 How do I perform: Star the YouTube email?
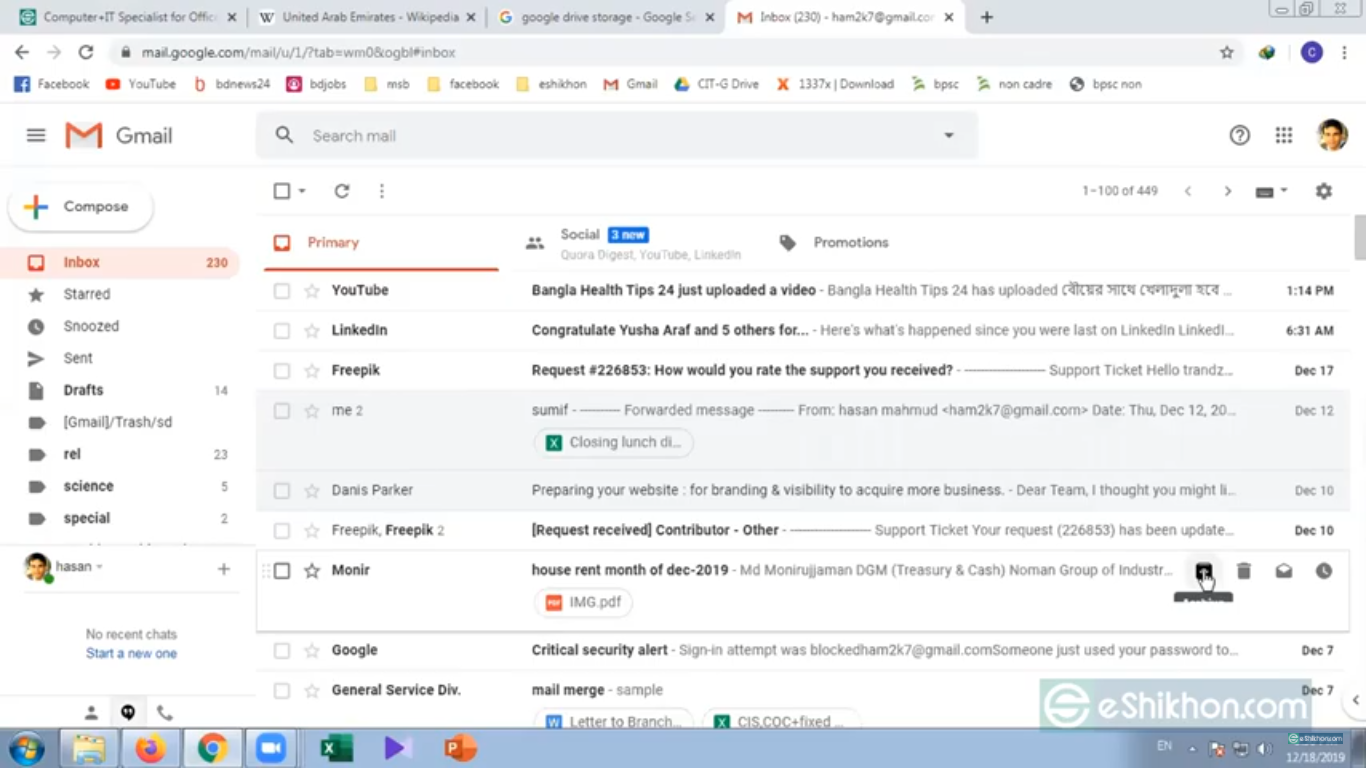click(x=312, y=291)
